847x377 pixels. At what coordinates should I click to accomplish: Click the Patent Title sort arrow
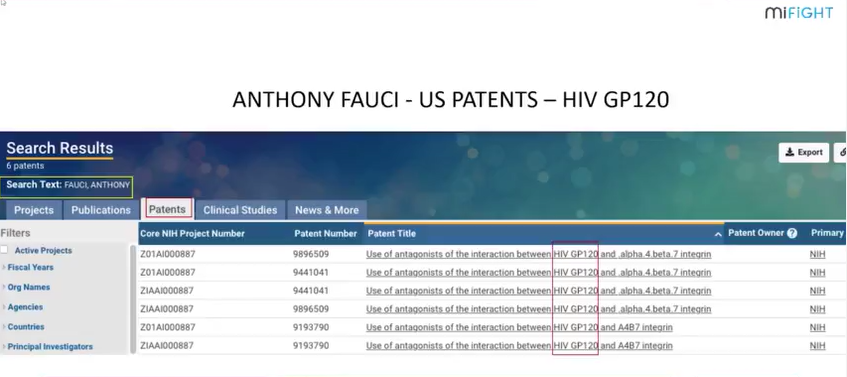tap(717, 234)
